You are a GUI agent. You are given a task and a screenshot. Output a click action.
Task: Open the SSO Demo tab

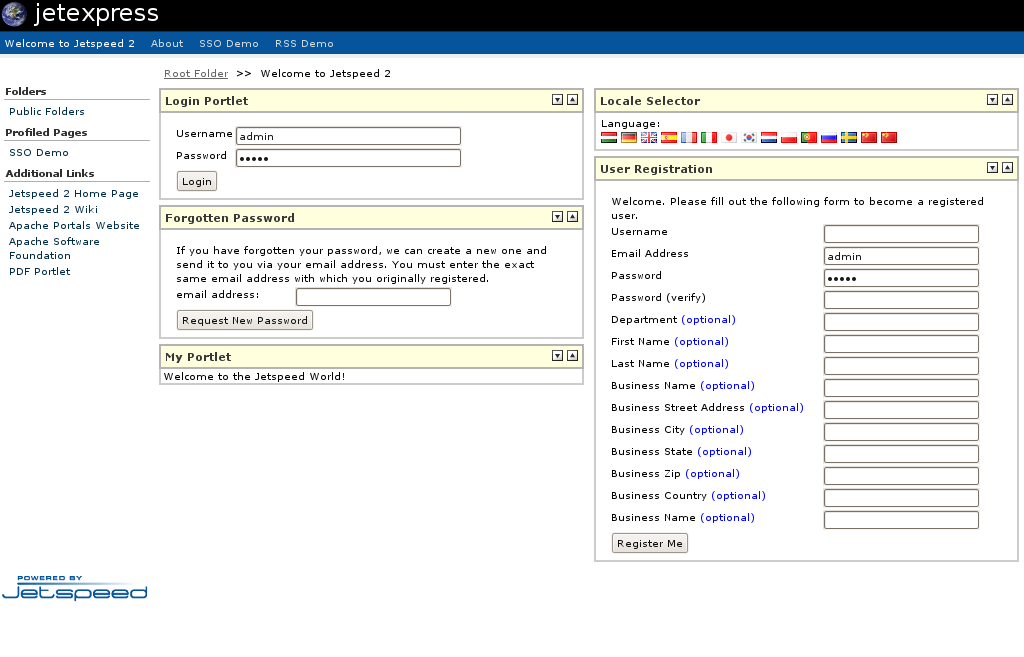(x=228, y=44)
